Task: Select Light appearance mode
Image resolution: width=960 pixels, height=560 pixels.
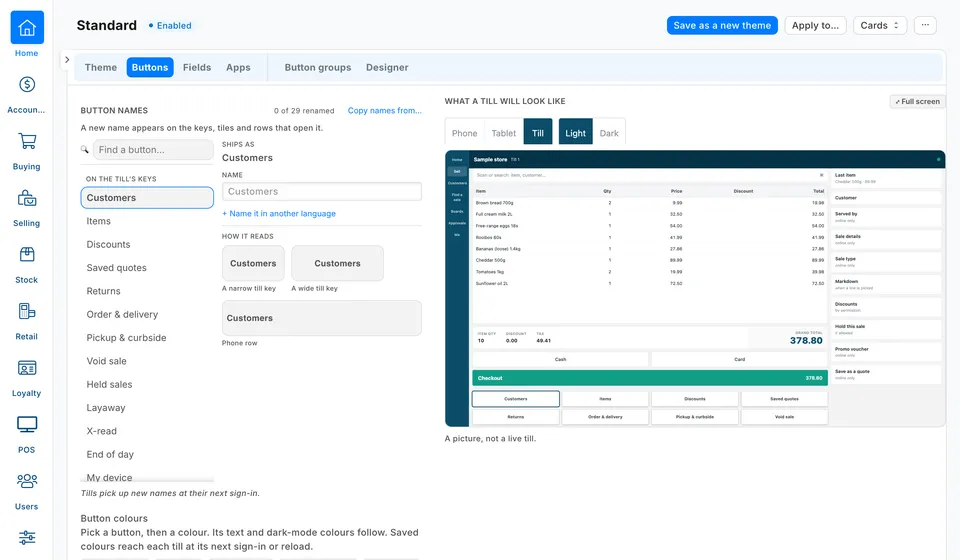Action: tap(575, 133)
